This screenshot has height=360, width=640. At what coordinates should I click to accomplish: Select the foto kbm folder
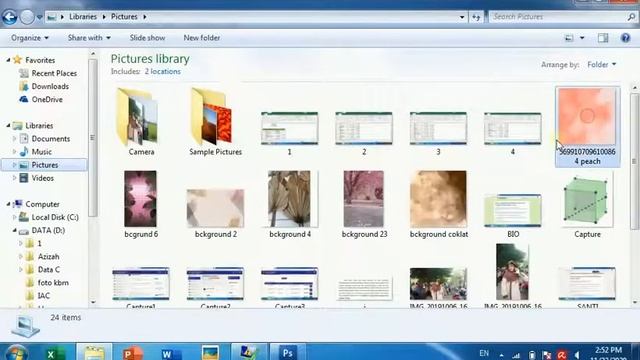(x=53, y=283)
